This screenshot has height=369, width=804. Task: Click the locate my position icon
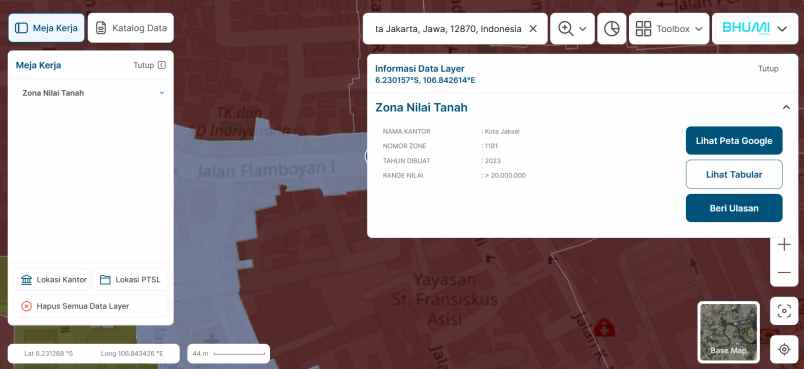784,349
